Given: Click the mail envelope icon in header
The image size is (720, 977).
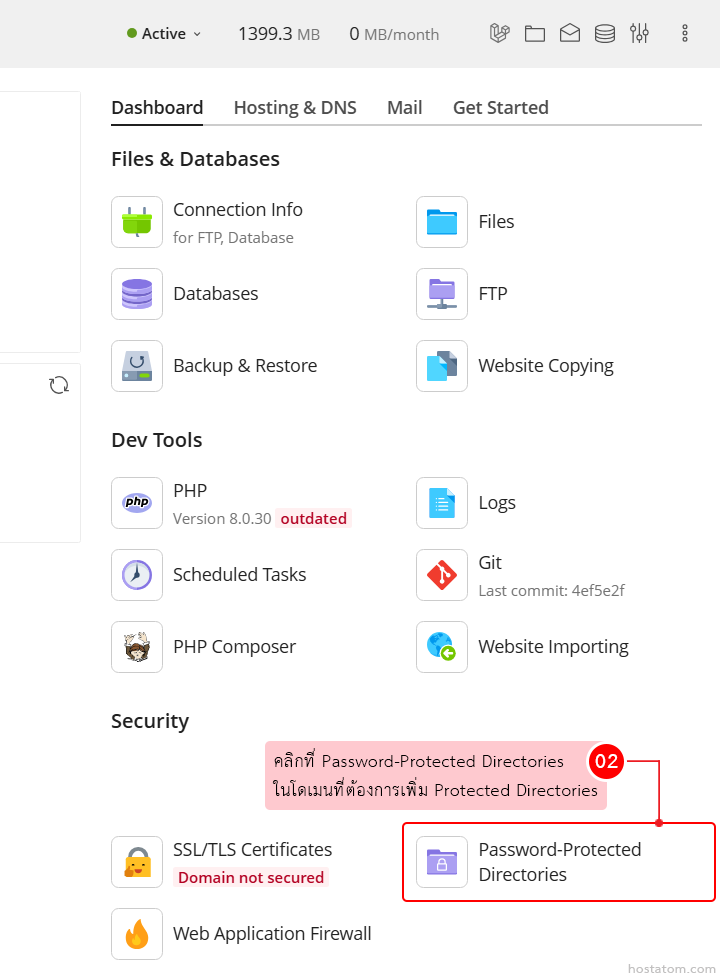Looking at the screenshot, I should tap(570, 33).
